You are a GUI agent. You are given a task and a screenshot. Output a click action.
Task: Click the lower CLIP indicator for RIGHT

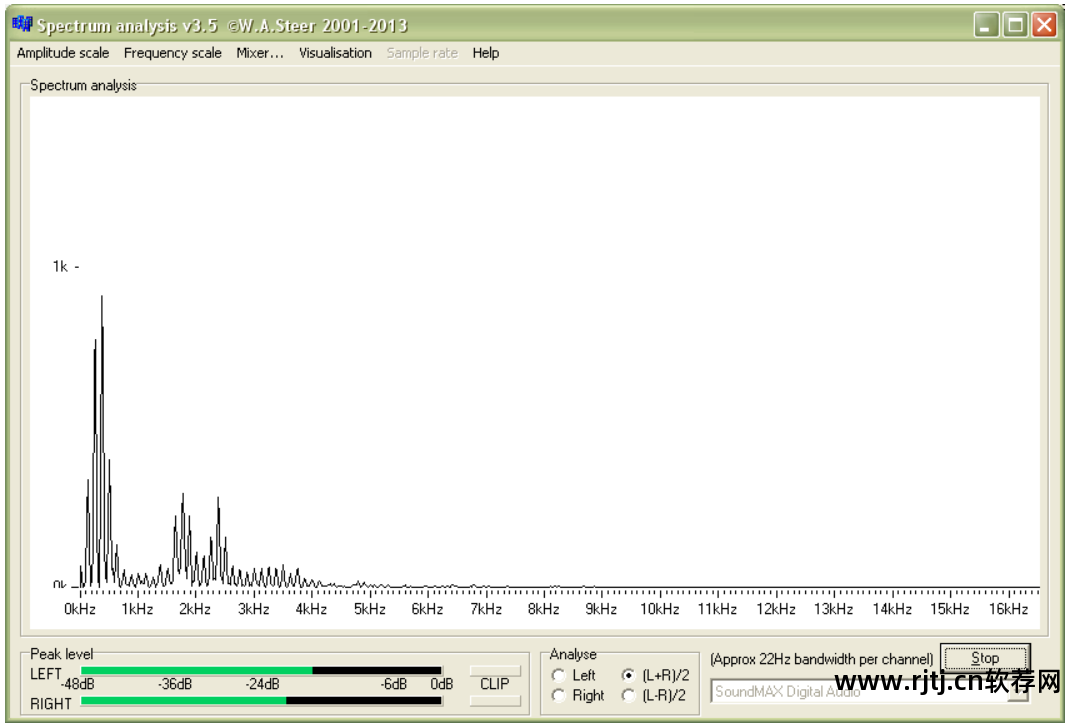(495, 700)
